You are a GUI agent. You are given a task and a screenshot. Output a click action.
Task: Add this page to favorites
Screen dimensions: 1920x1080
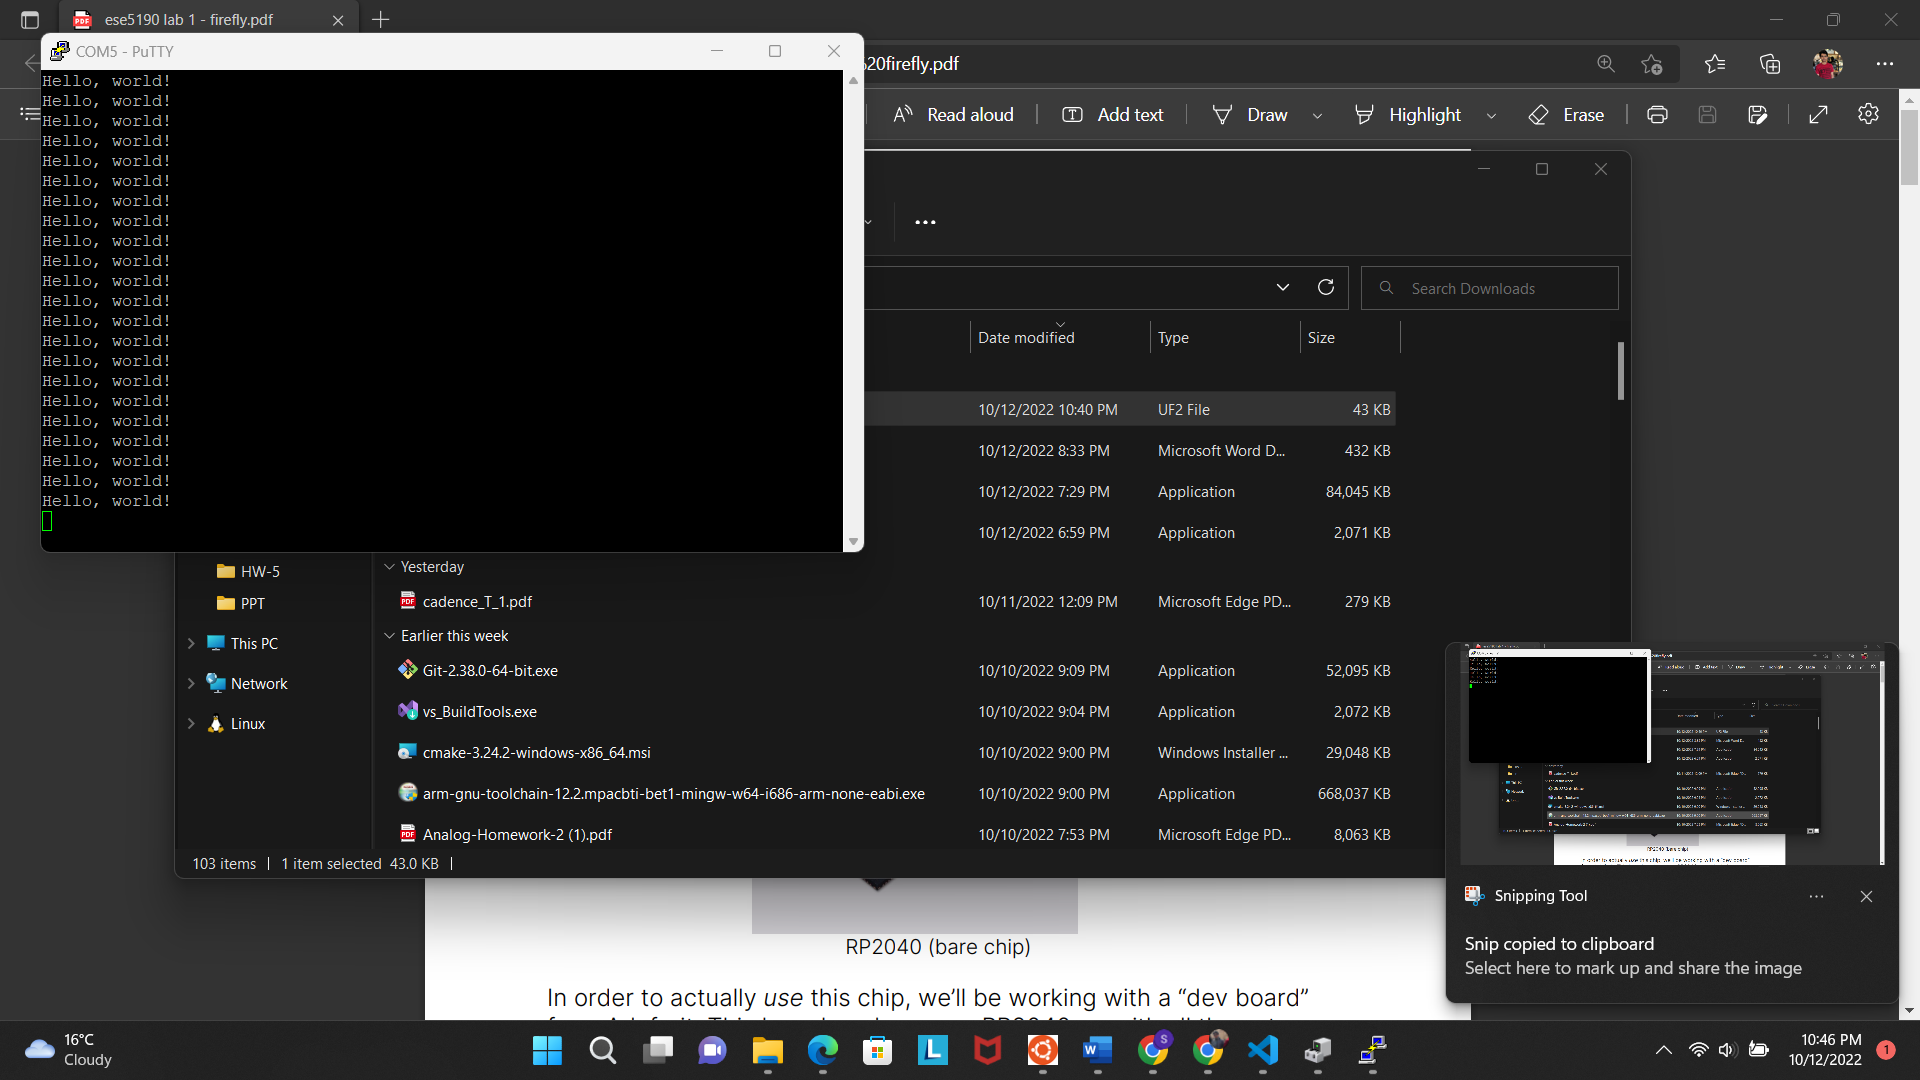(1653, 63)
